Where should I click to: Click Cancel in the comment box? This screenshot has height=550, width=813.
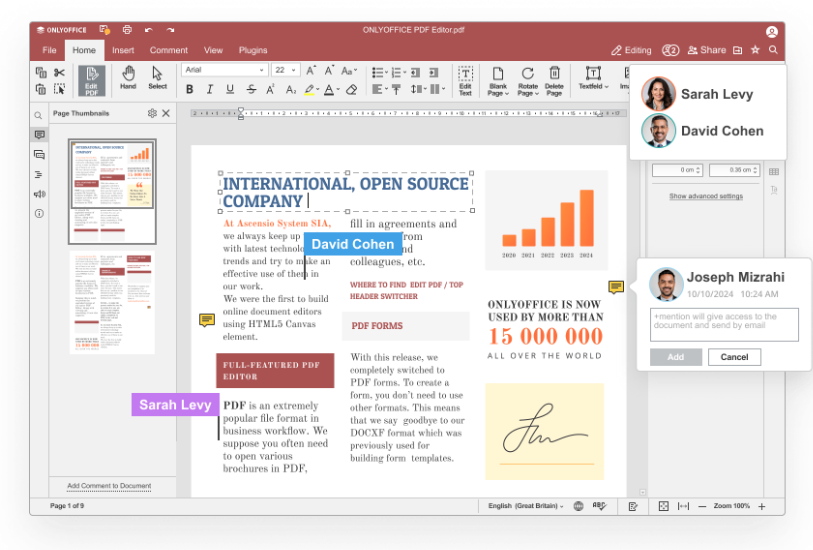(x=734, y=357)
